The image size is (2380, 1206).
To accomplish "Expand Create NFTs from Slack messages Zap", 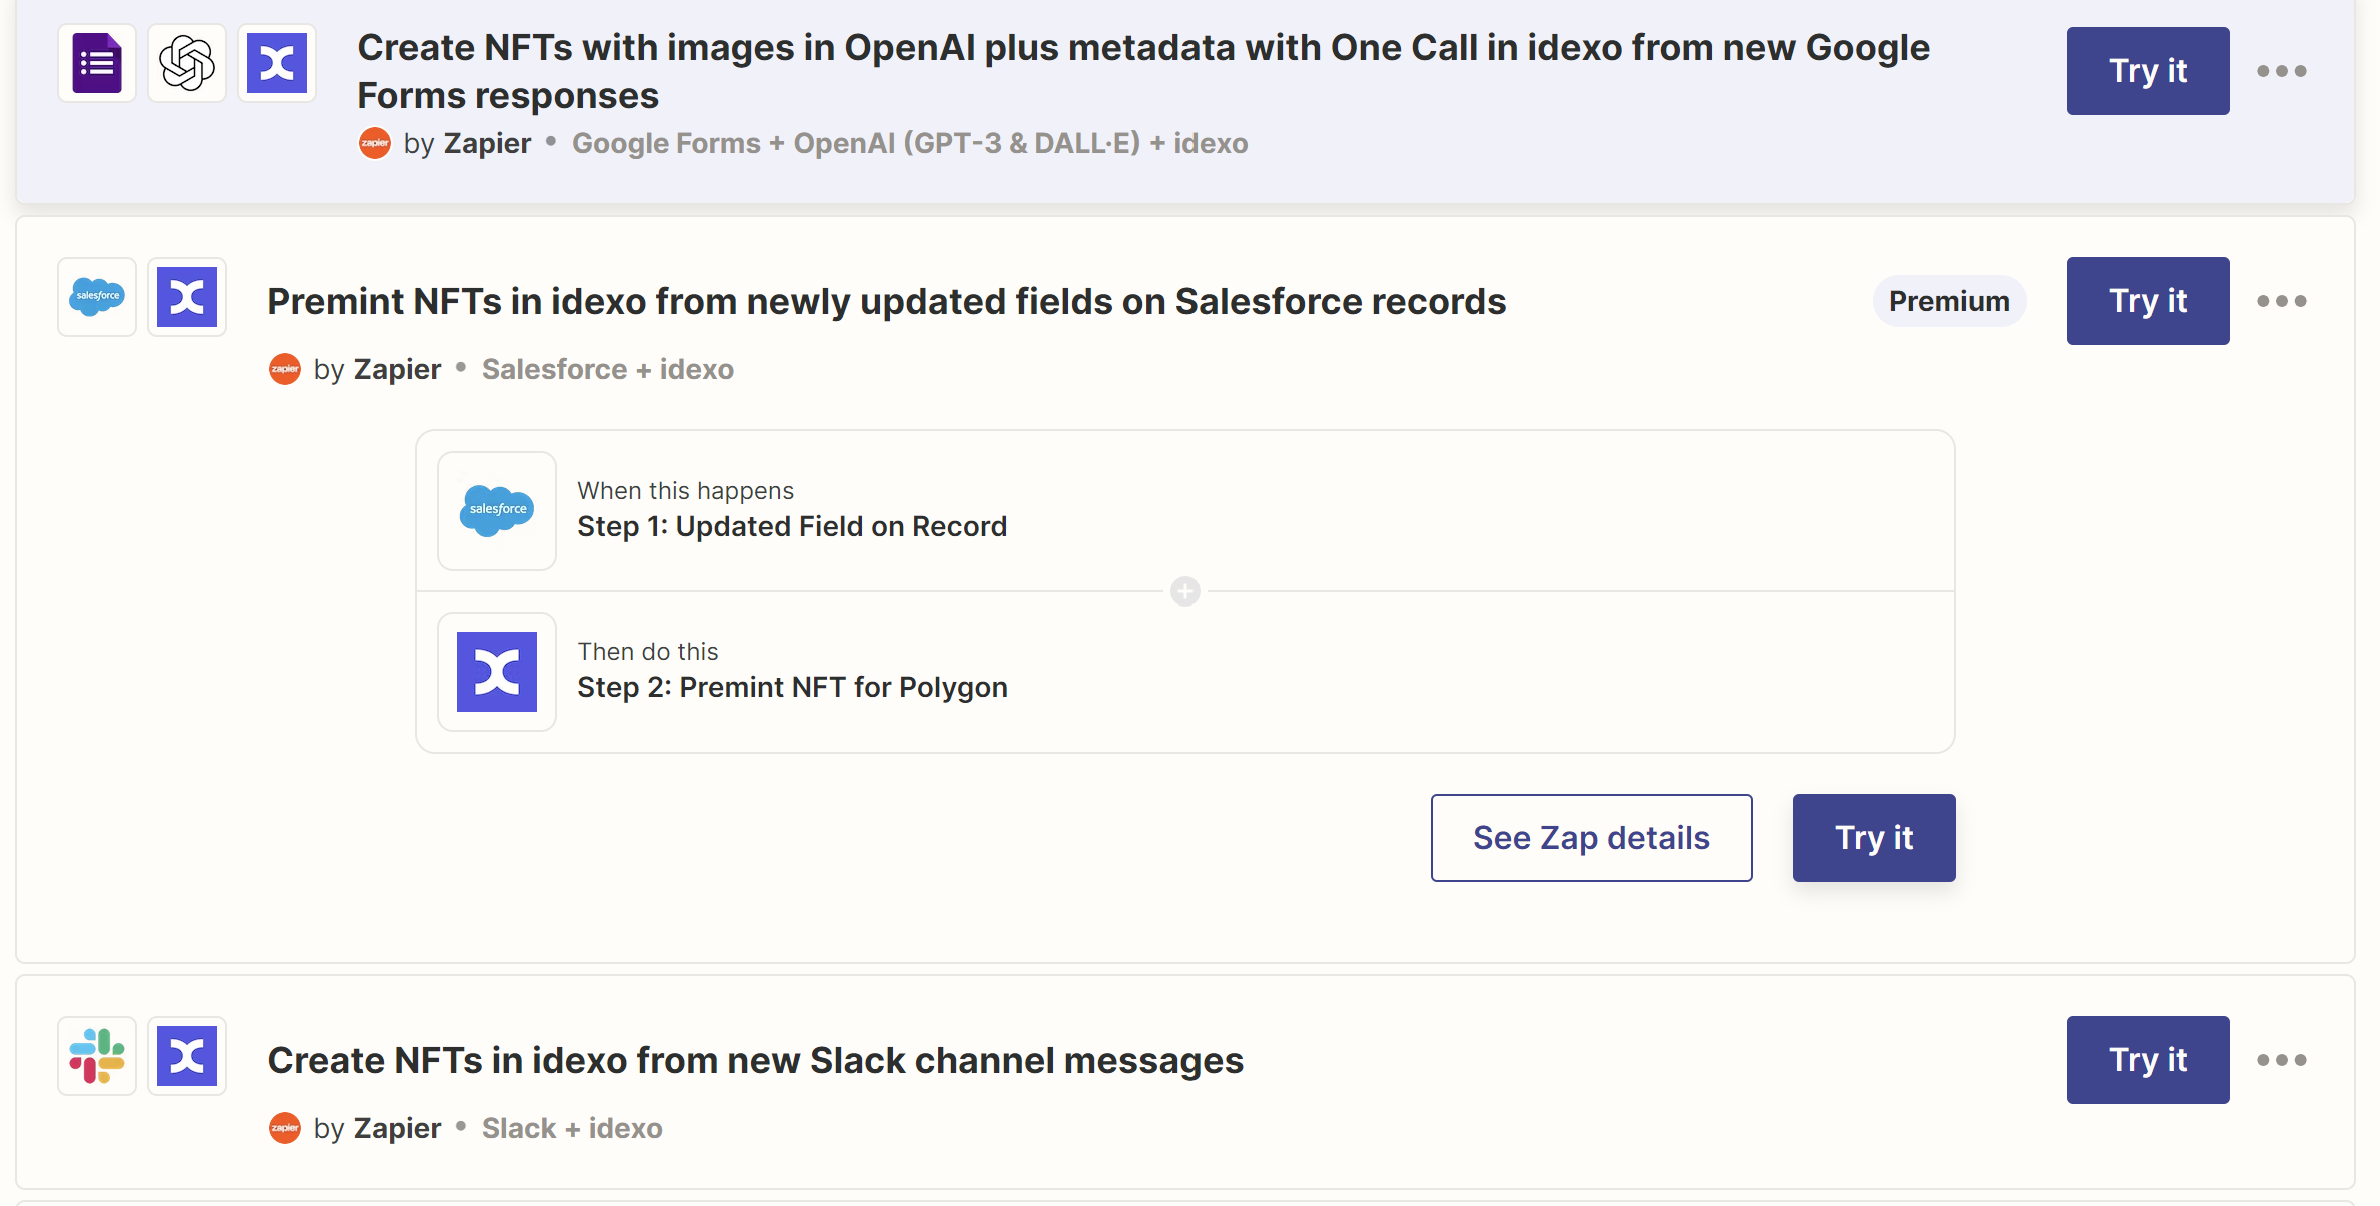I will coord(755,1060).
